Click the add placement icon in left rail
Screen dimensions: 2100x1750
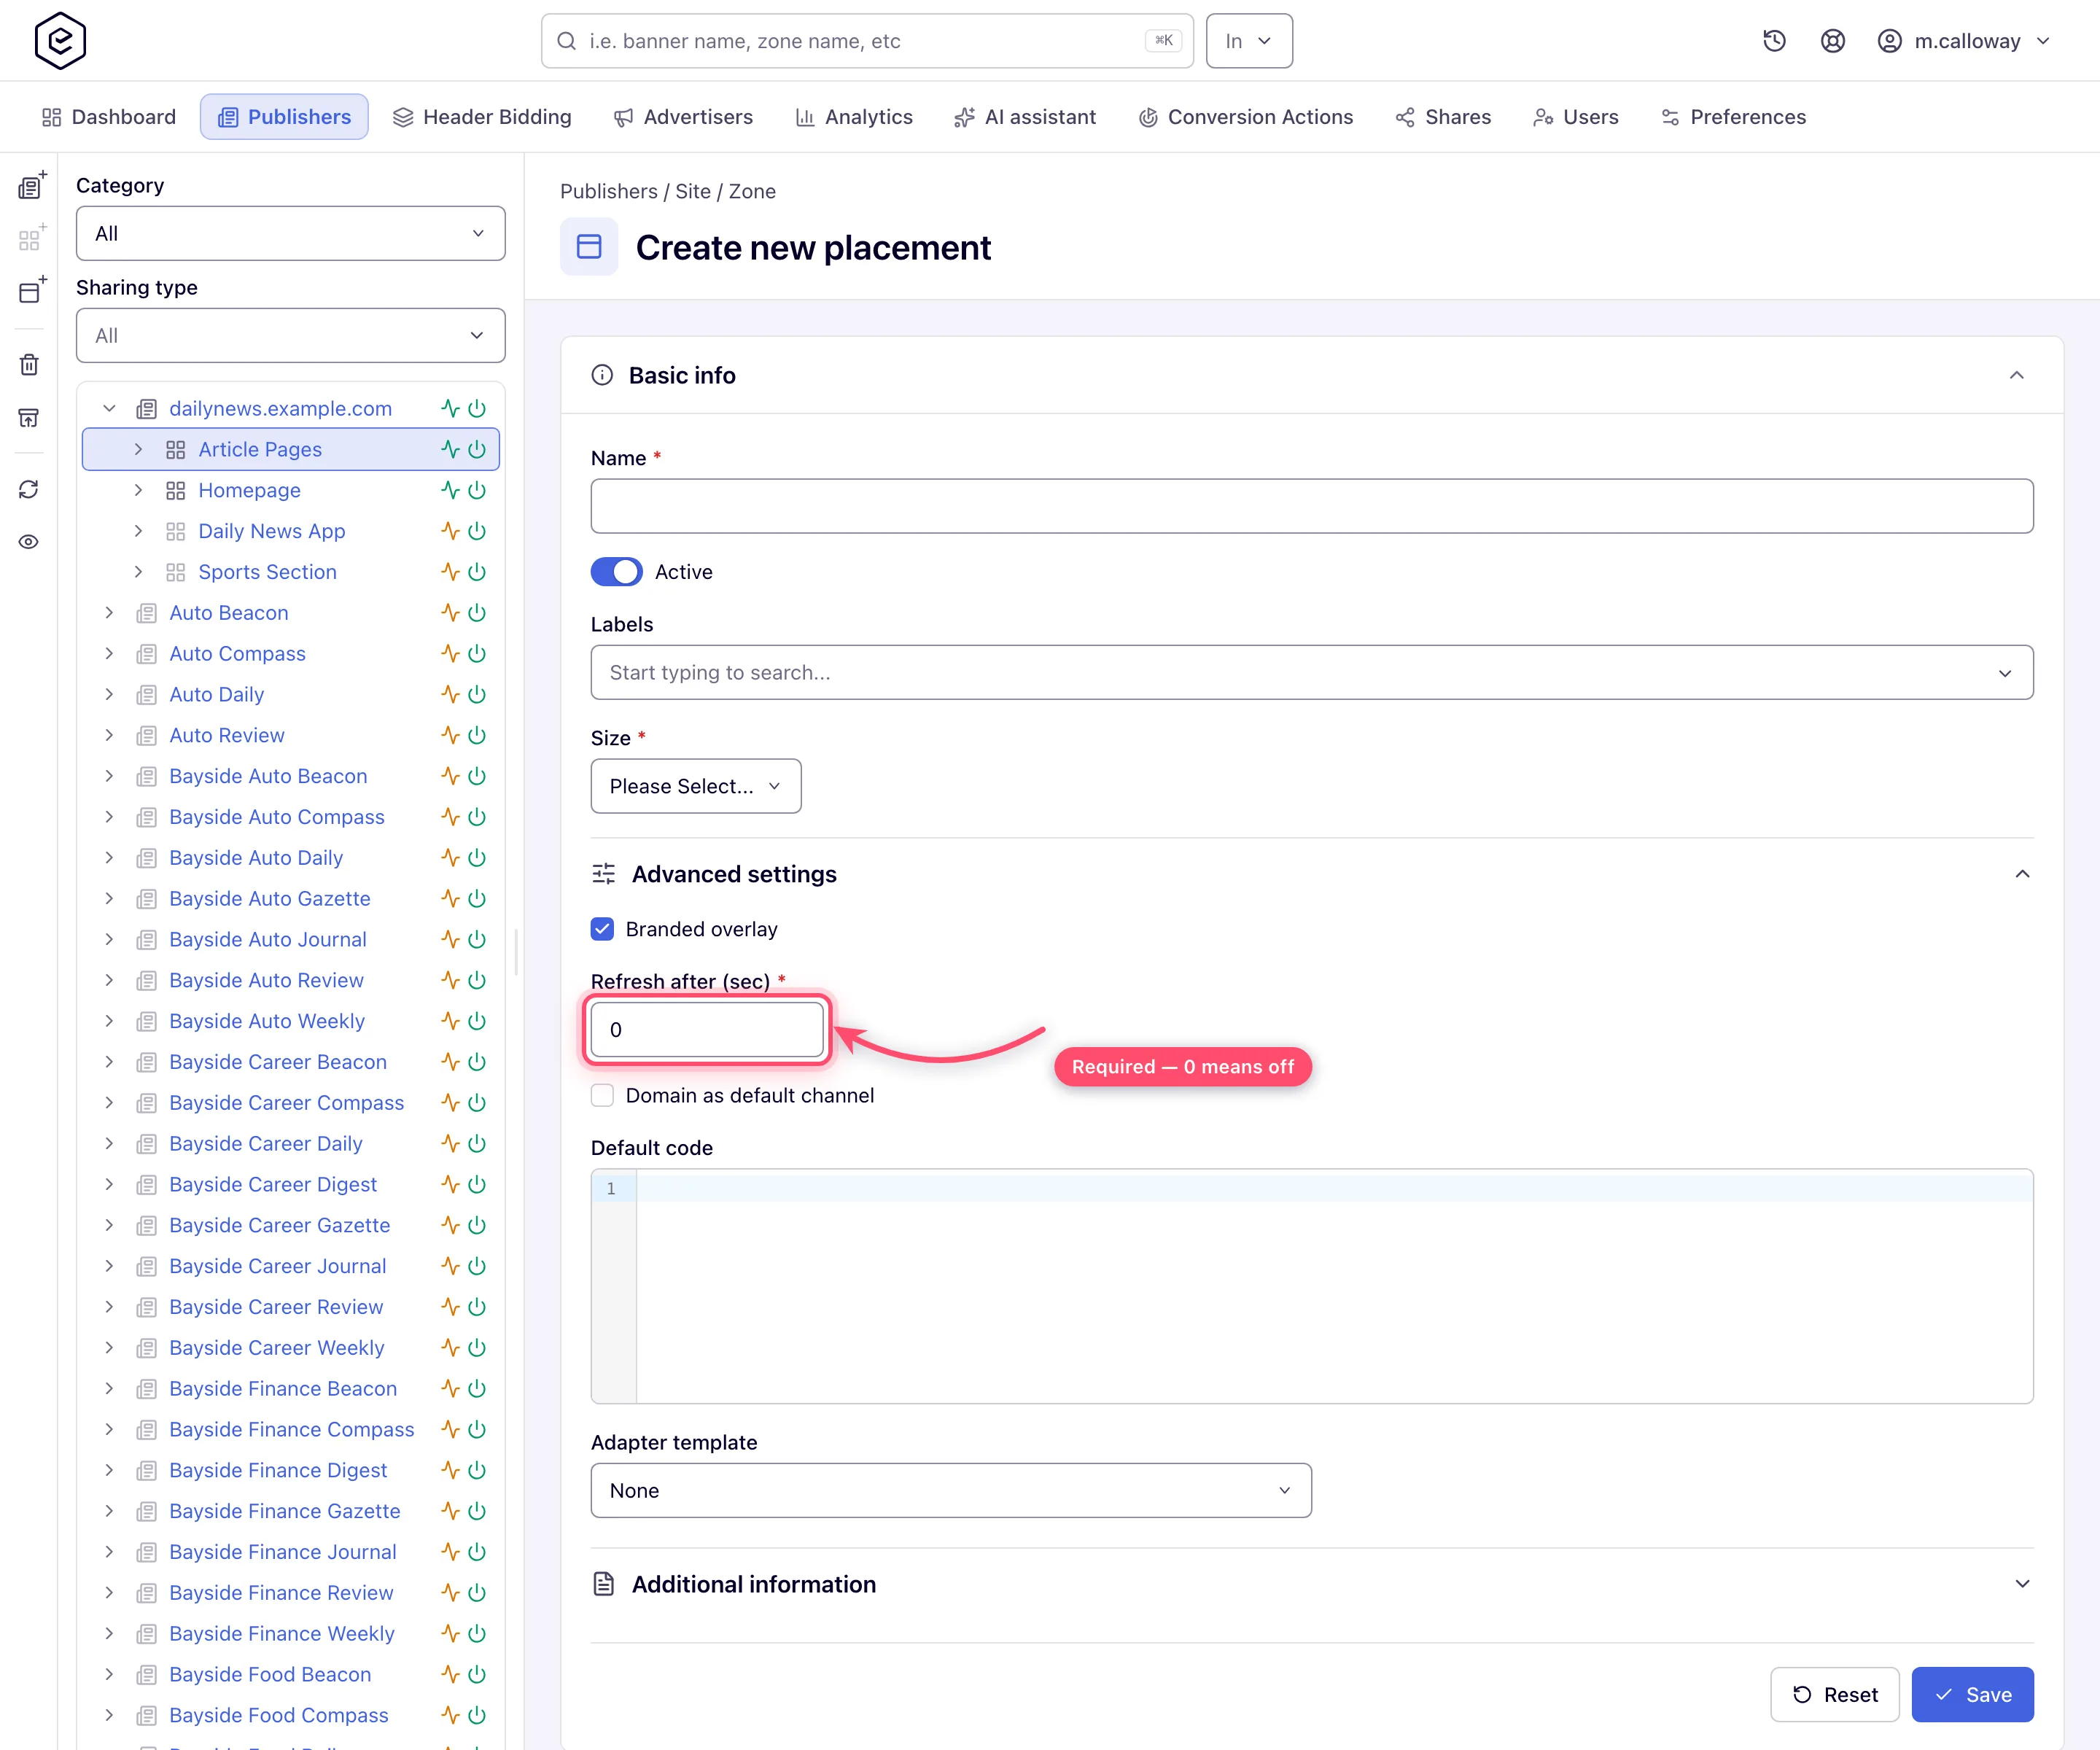(x=31, y=291)
